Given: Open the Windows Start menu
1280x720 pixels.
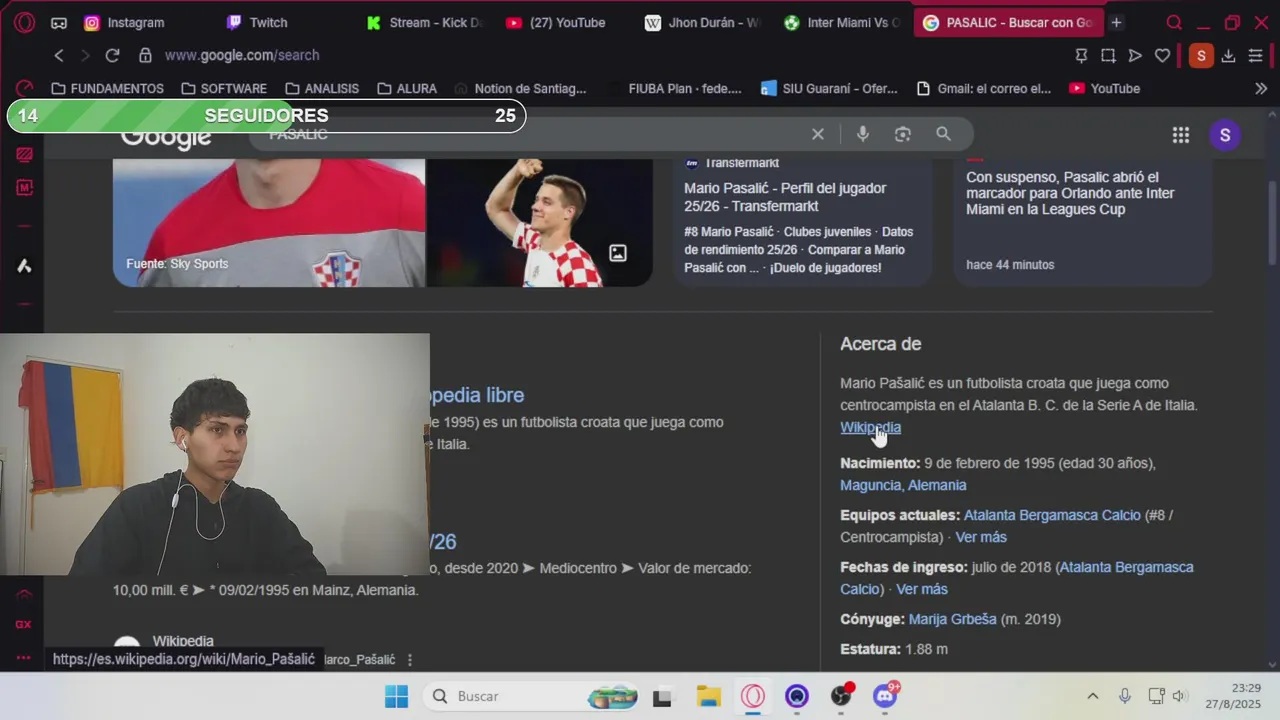Looking at the screenshot, I should (x=396, y=696).
